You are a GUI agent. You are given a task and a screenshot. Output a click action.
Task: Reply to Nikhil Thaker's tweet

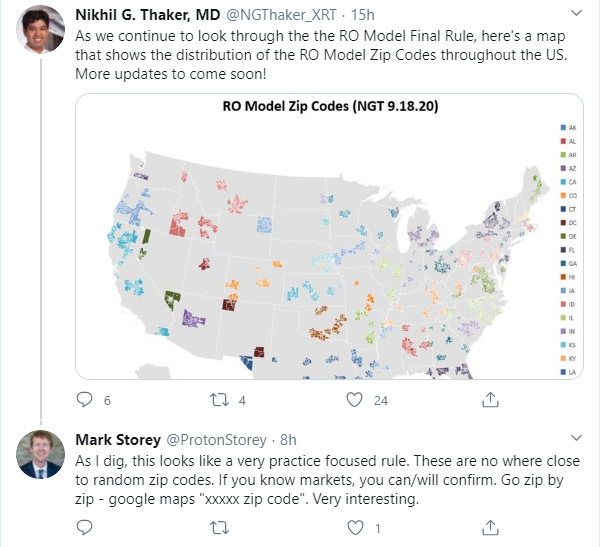coord(84,400)
